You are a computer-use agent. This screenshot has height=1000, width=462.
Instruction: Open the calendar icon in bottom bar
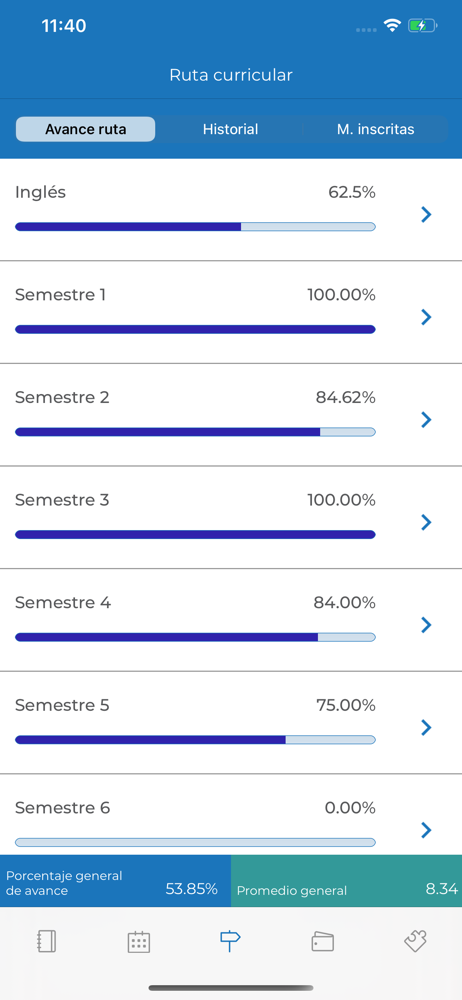pyautogui.click(x=138, y=942)
